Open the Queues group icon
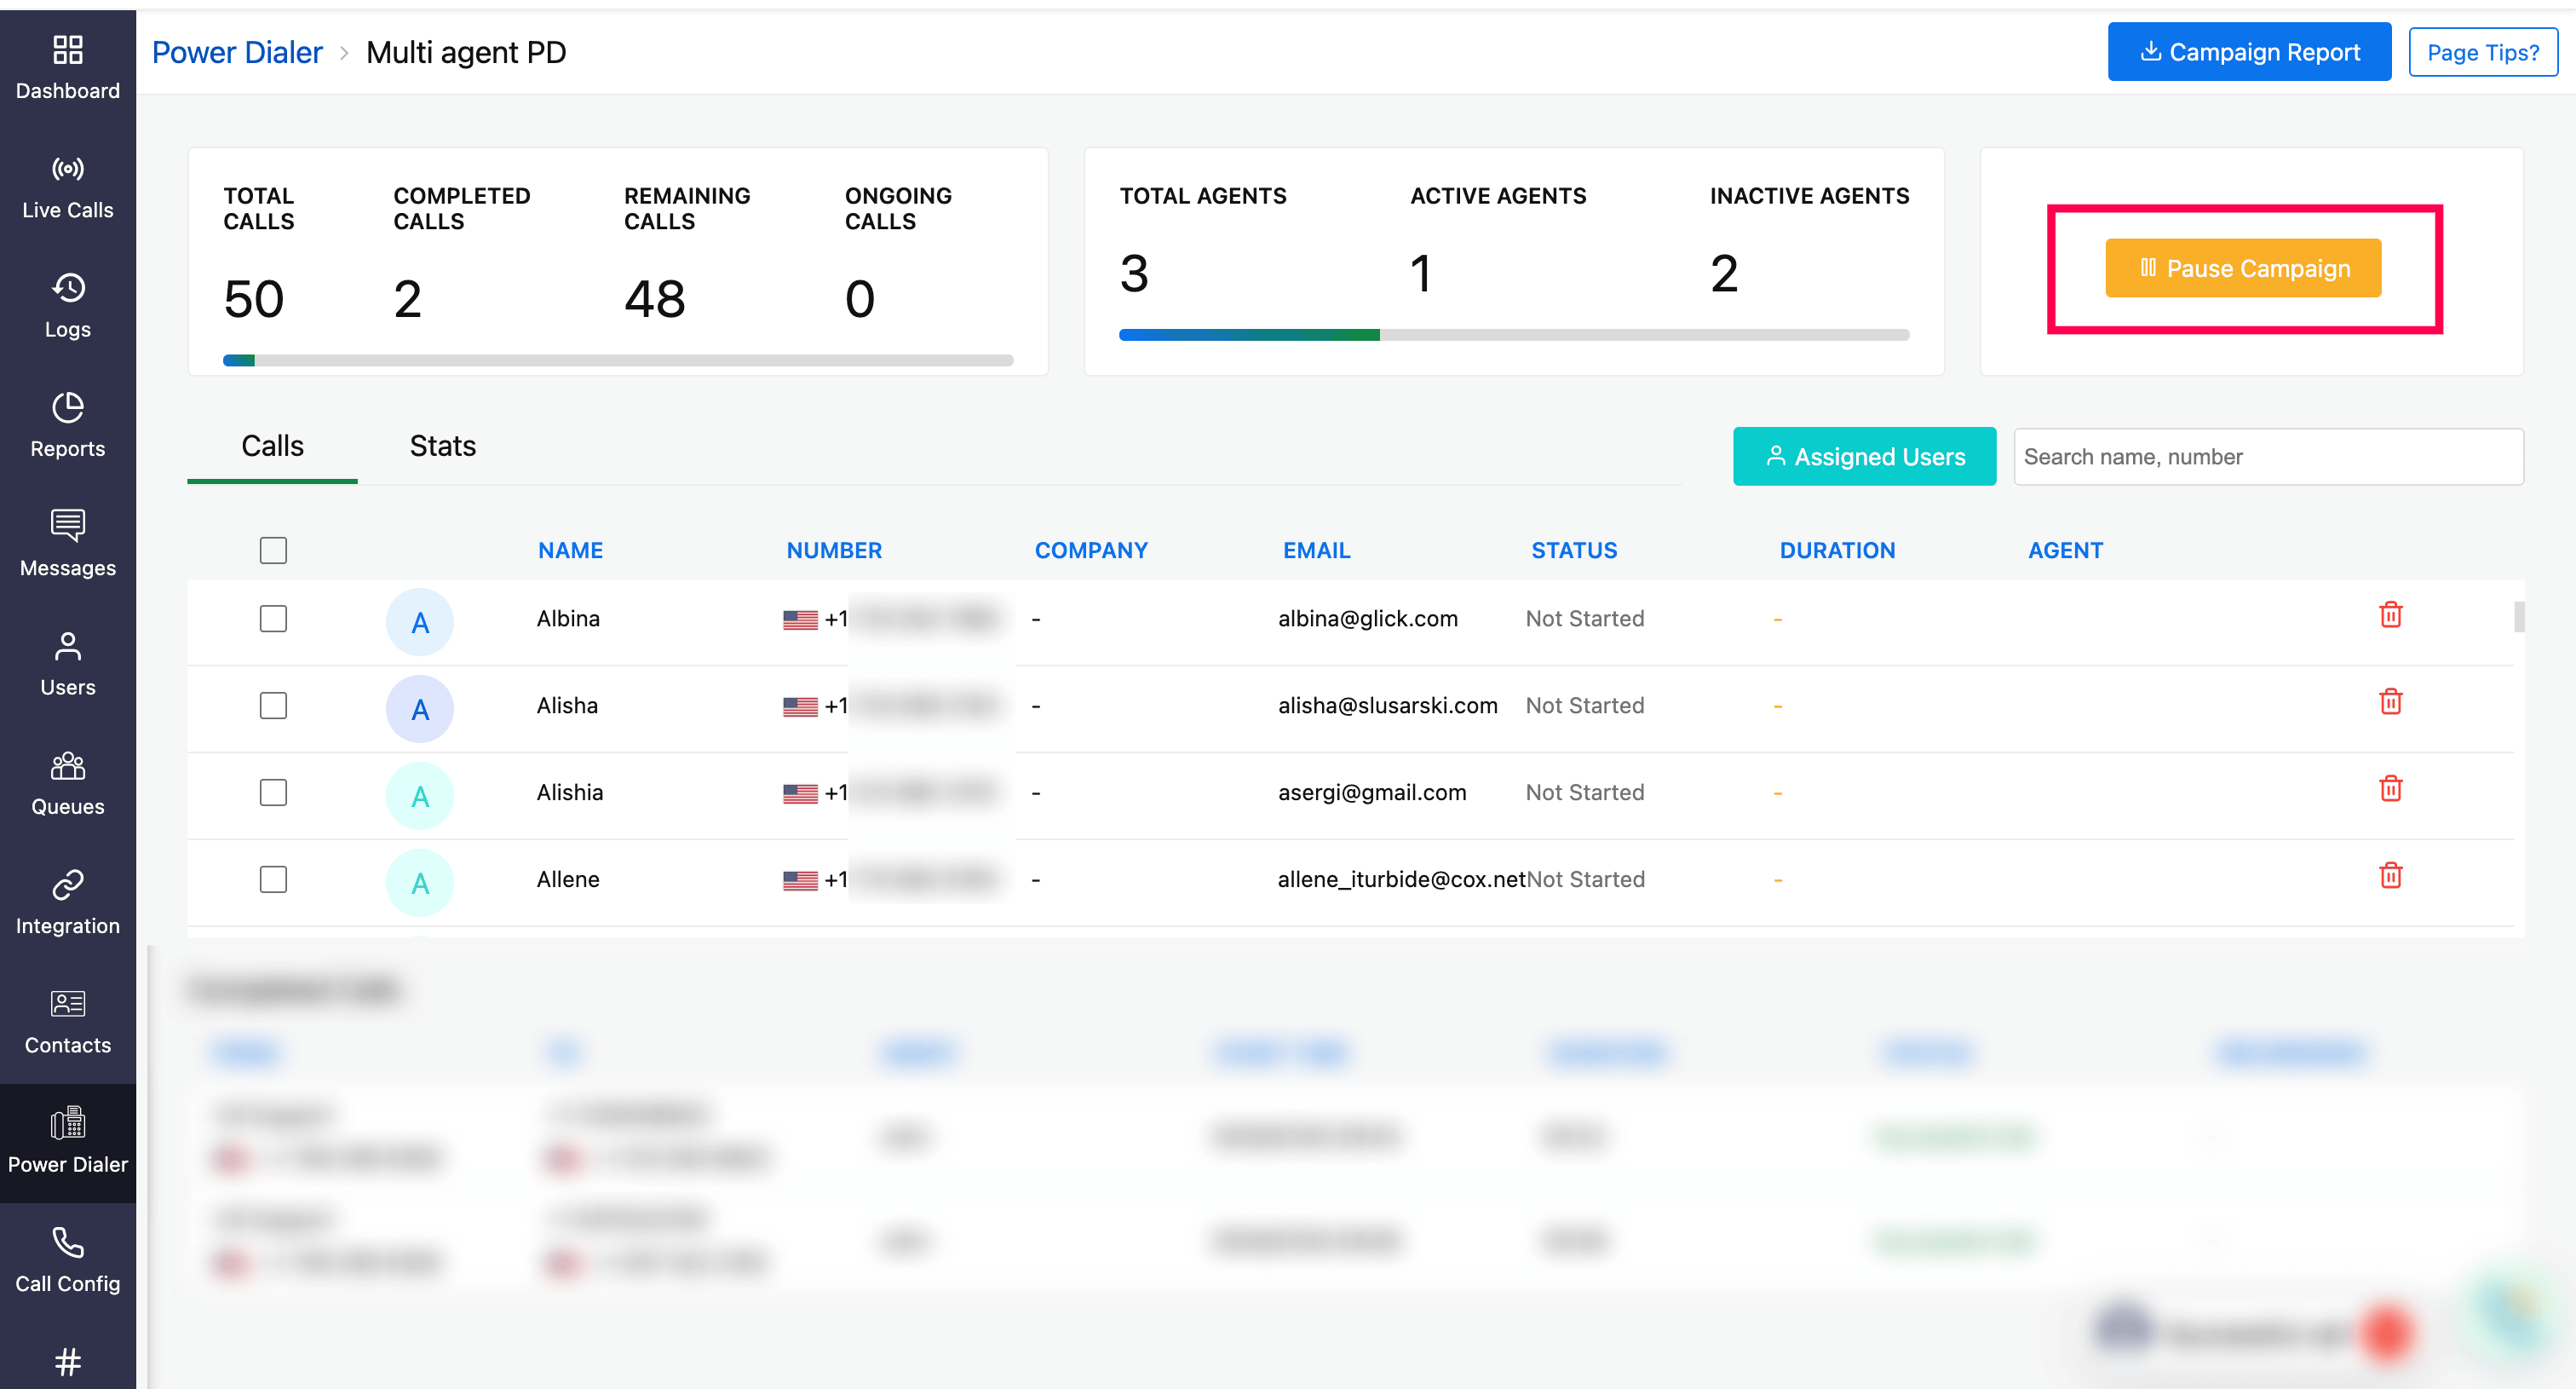Image resolution: width=2576 pixels, height=1389 pixels. tap(67, 766)
